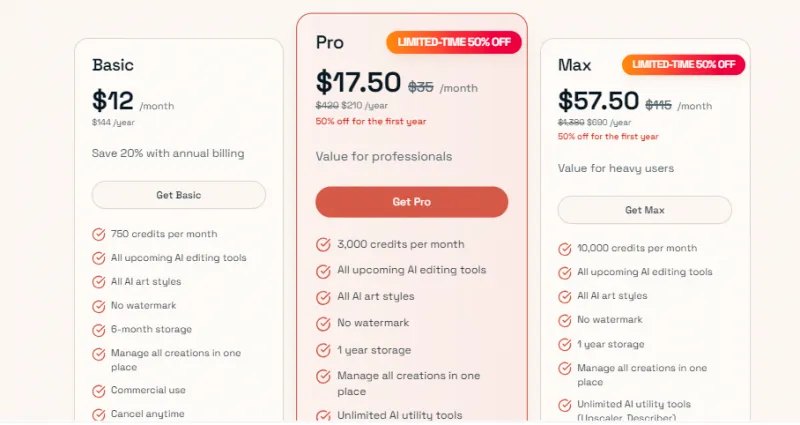The height and width of the screenshot is (425, 800).
Task: Click checkmark icon beside 3,000 credits per month
Action: tap(323, 244)
